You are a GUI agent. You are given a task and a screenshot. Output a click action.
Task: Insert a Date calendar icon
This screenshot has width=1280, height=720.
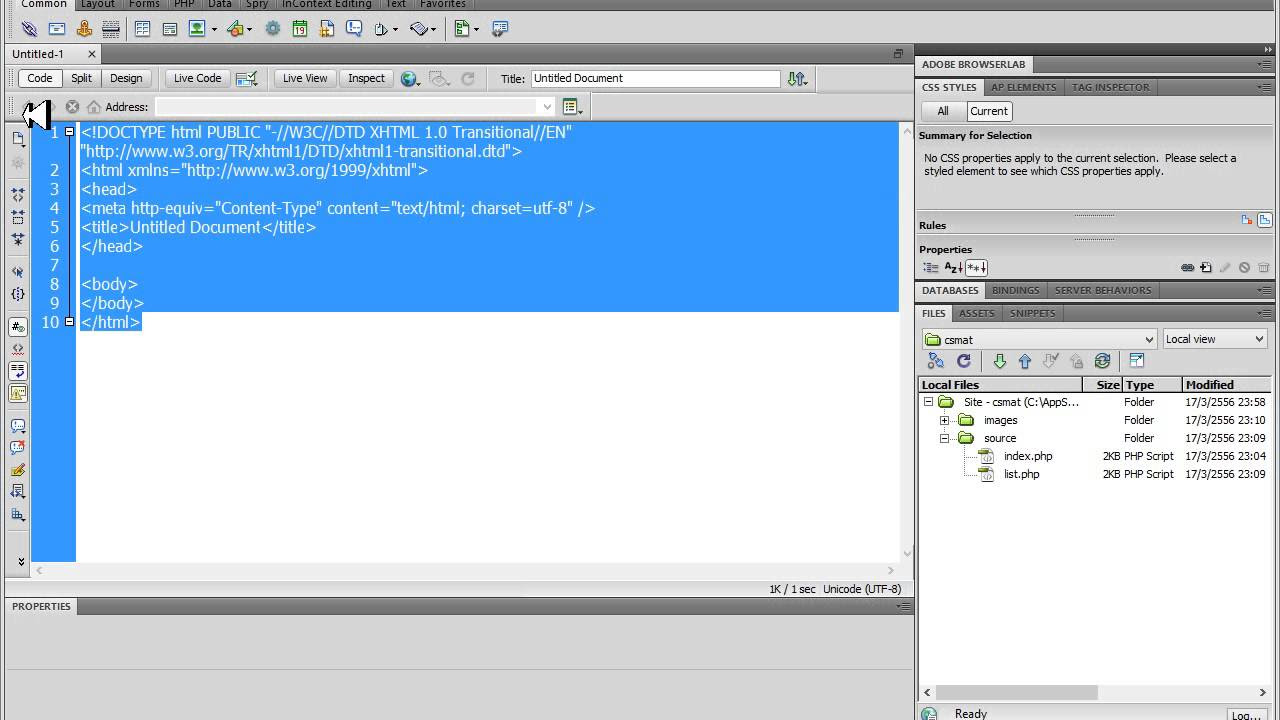(x=299, y=29)
